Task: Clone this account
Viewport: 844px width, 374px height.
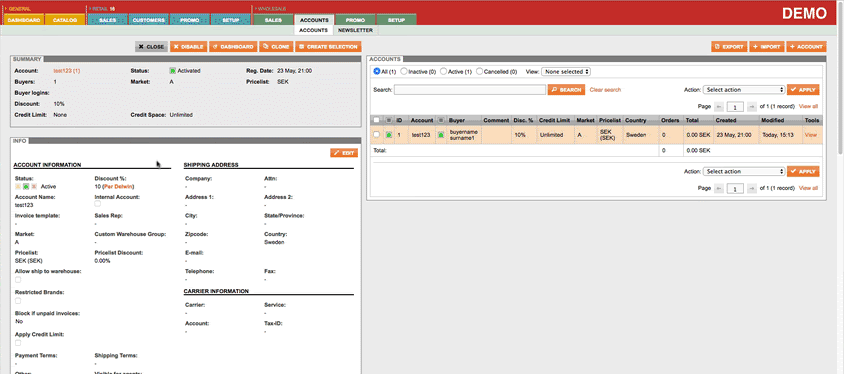Action: point(276,47)
